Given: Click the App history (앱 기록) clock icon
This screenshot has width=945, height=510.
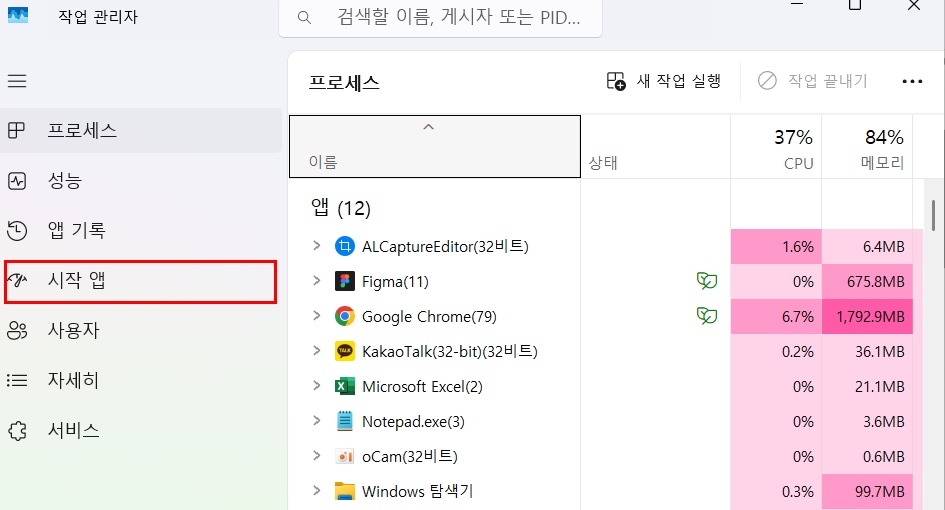Looking at the screenshot, I should 17,230.
